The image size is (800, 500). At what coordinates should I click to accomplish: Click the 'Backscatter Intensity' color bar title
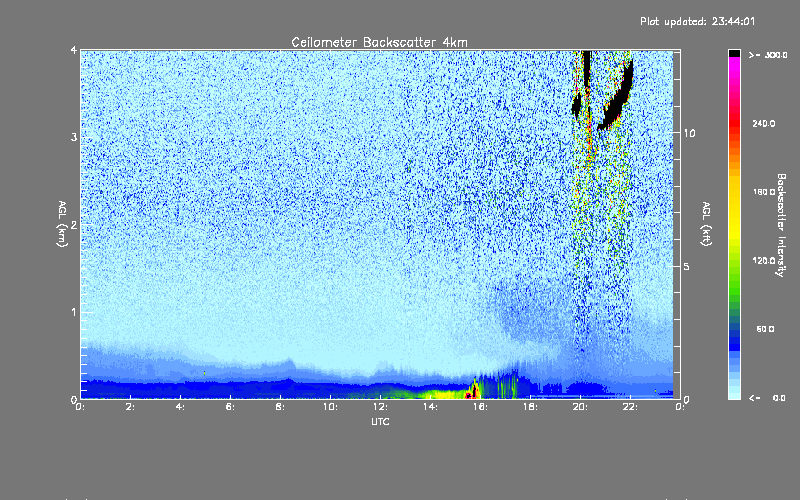[781, 225]
